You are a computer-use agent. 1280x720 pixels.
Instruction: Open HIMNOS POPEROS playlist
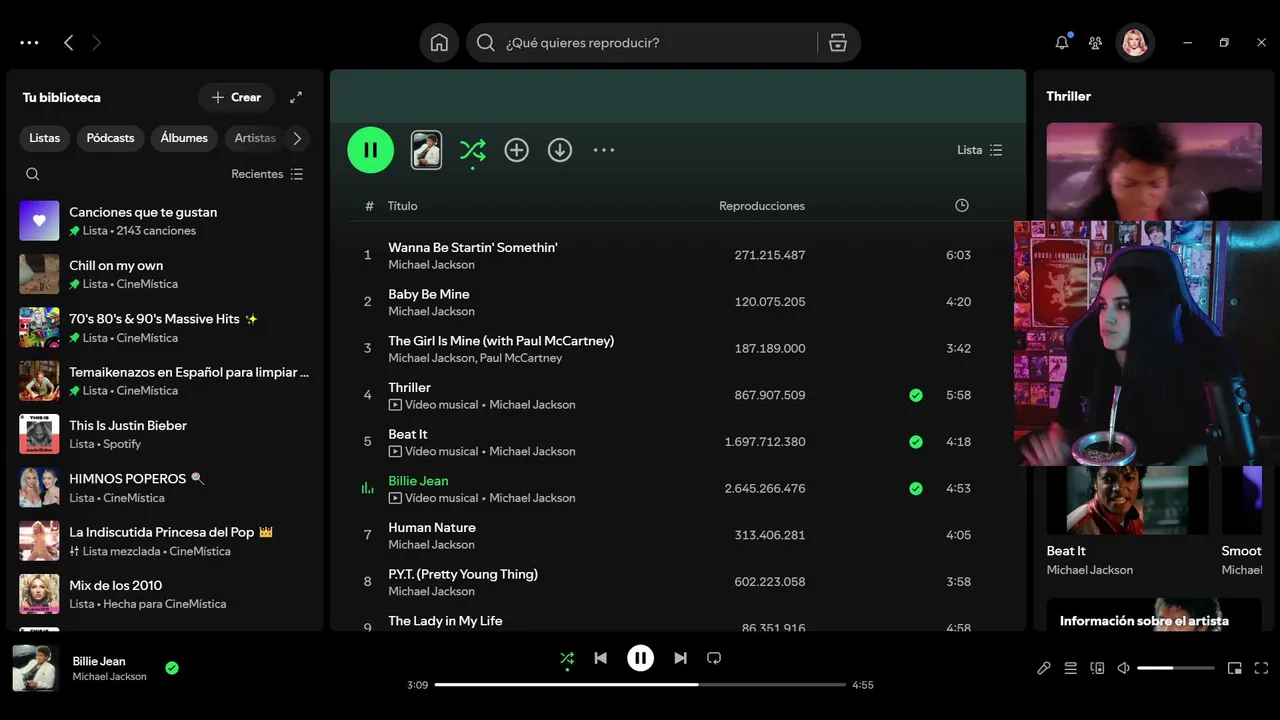[x=165, y=487]
